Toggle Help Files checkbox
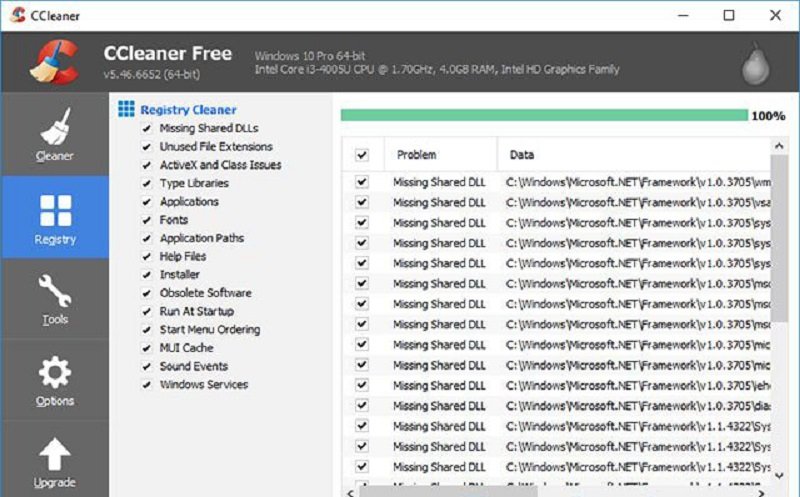 coord(147,257)
